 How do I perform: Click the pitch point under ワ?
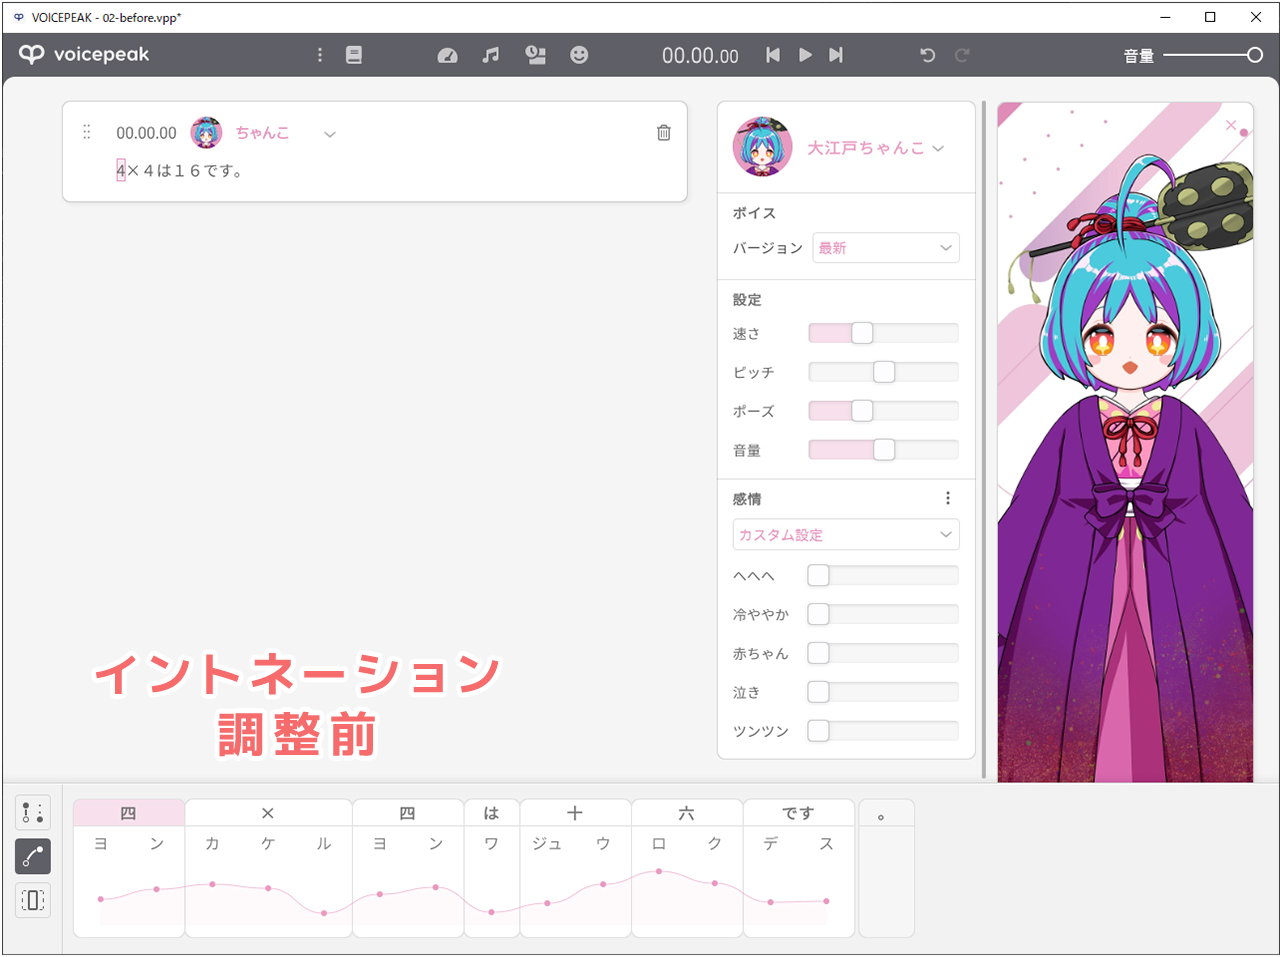(492, 912)
